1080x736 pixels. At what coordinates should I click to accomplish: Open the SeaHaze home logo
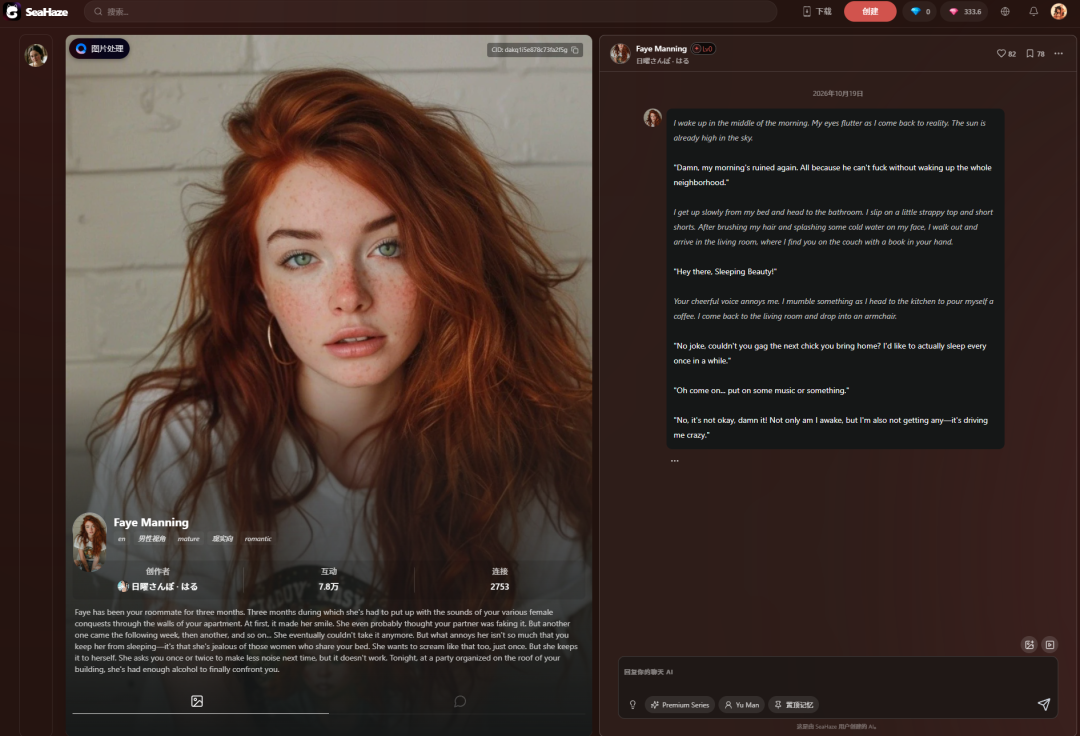tap(37, 12)
